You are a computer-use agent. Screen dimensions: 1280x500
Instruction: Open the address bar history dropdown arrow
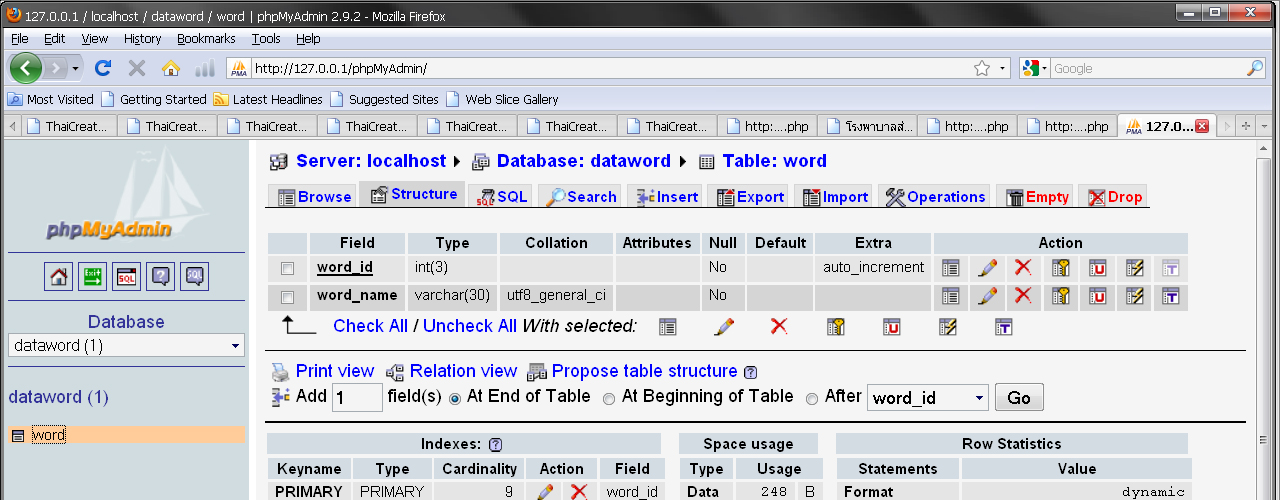[1003, 68]
